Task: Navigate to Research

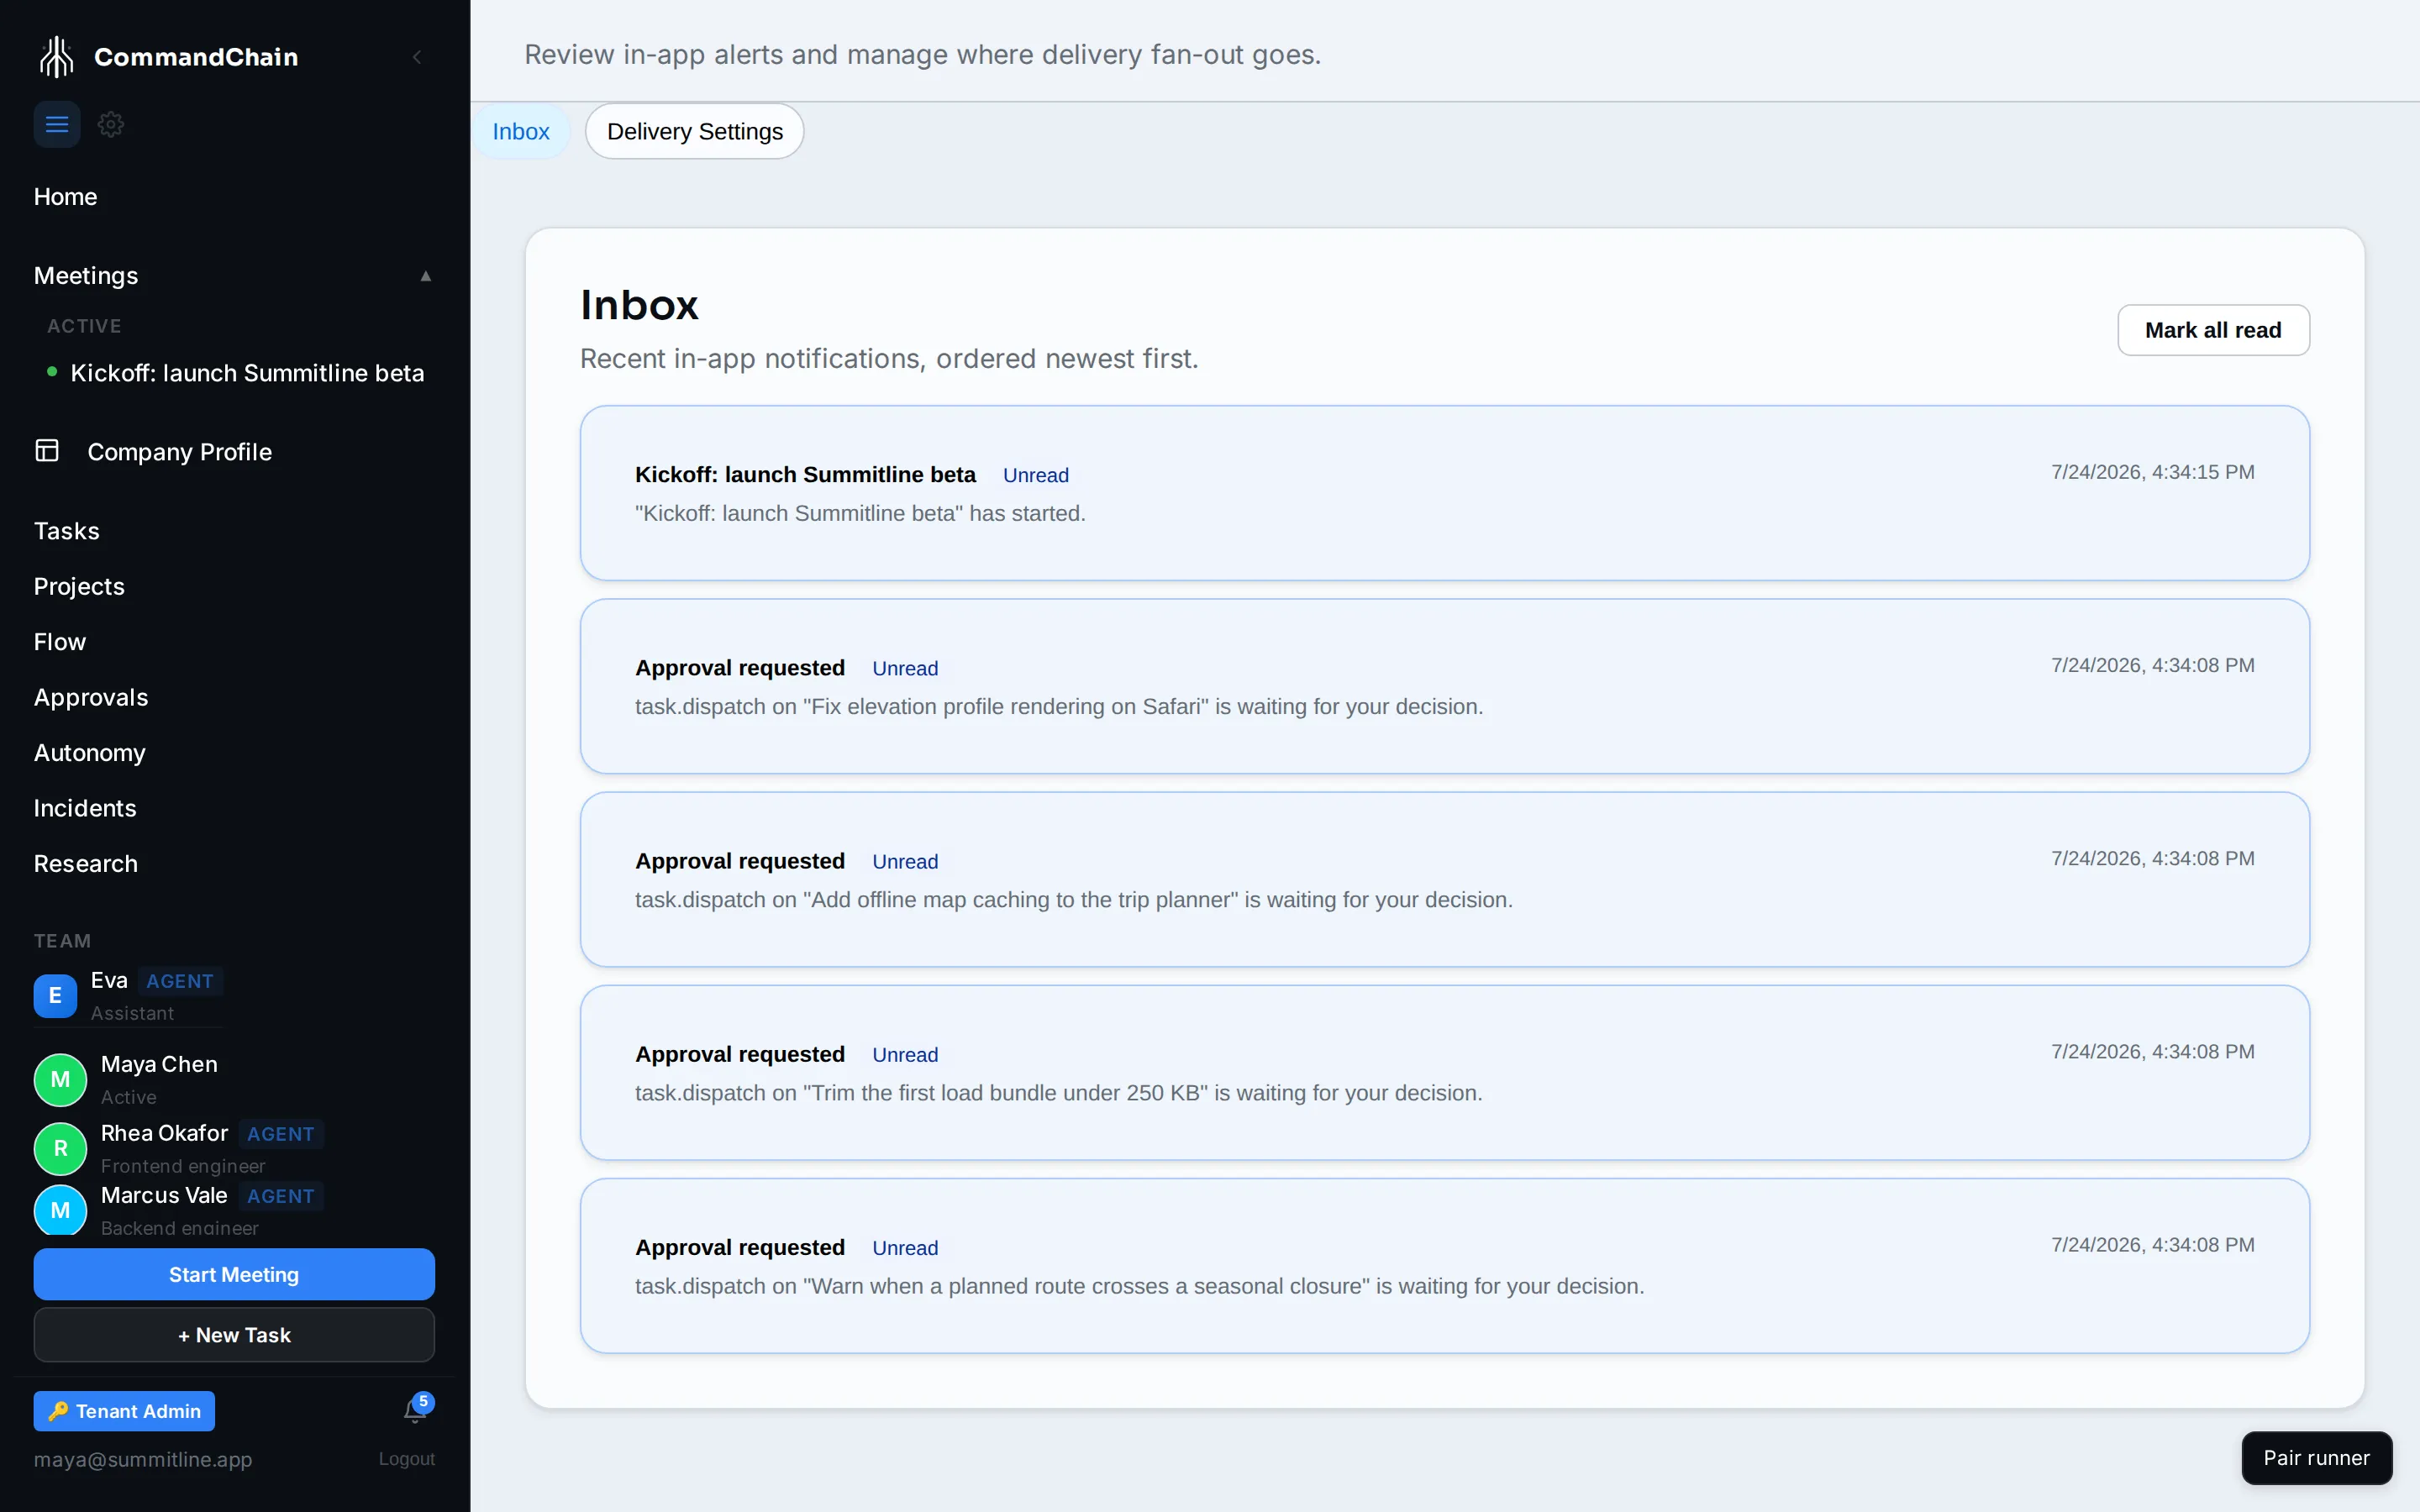Action: pyautogui.click(x=85, y=864)
